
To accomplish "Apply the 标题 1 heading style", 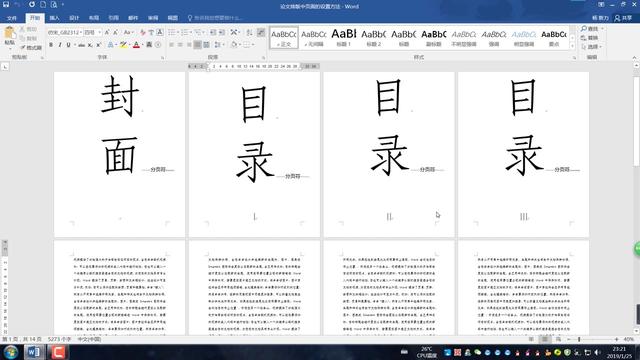I will [x=344, y=38].
